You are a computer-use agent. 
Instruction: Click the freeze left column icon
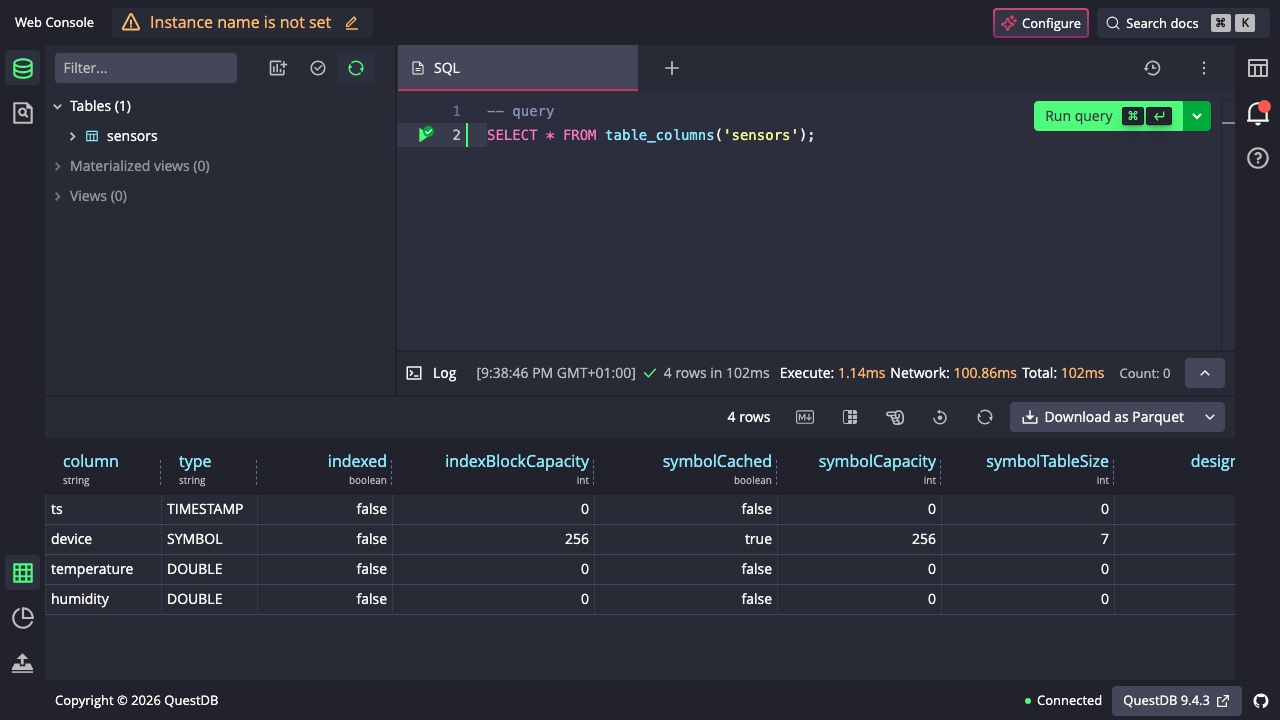[850, 417]
